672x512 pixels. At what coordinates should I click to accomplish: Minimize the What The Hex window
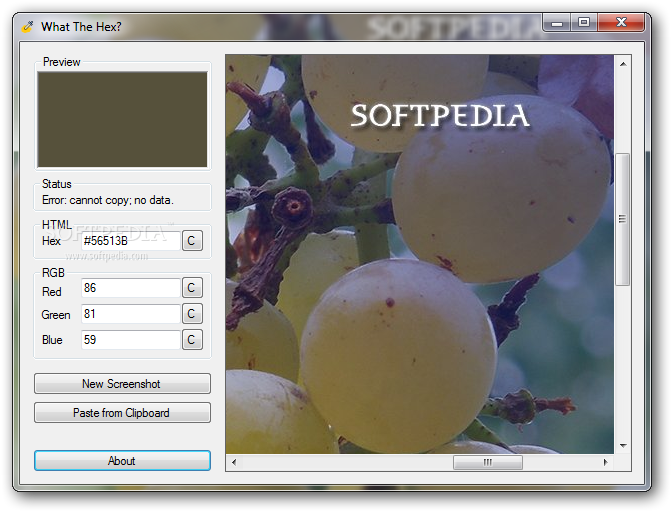point(557,23)
